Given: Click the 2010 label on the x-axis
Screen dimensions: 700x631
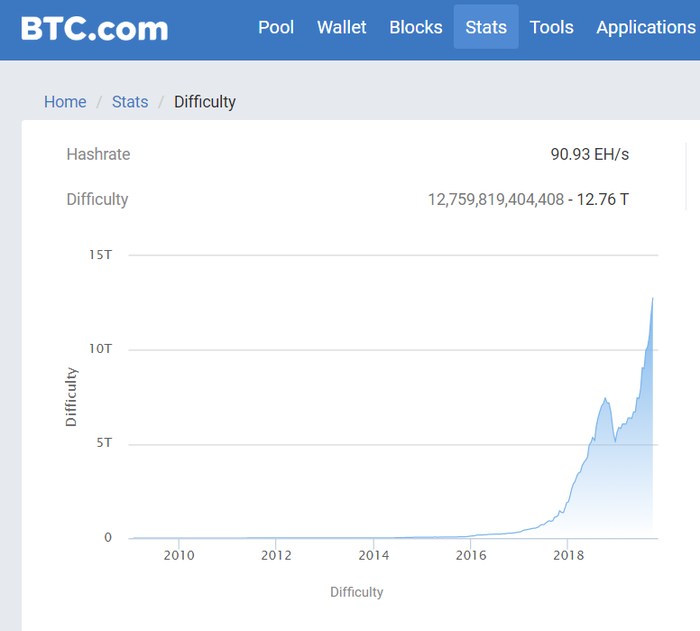Looking at the screenshot, I should 179,555.
